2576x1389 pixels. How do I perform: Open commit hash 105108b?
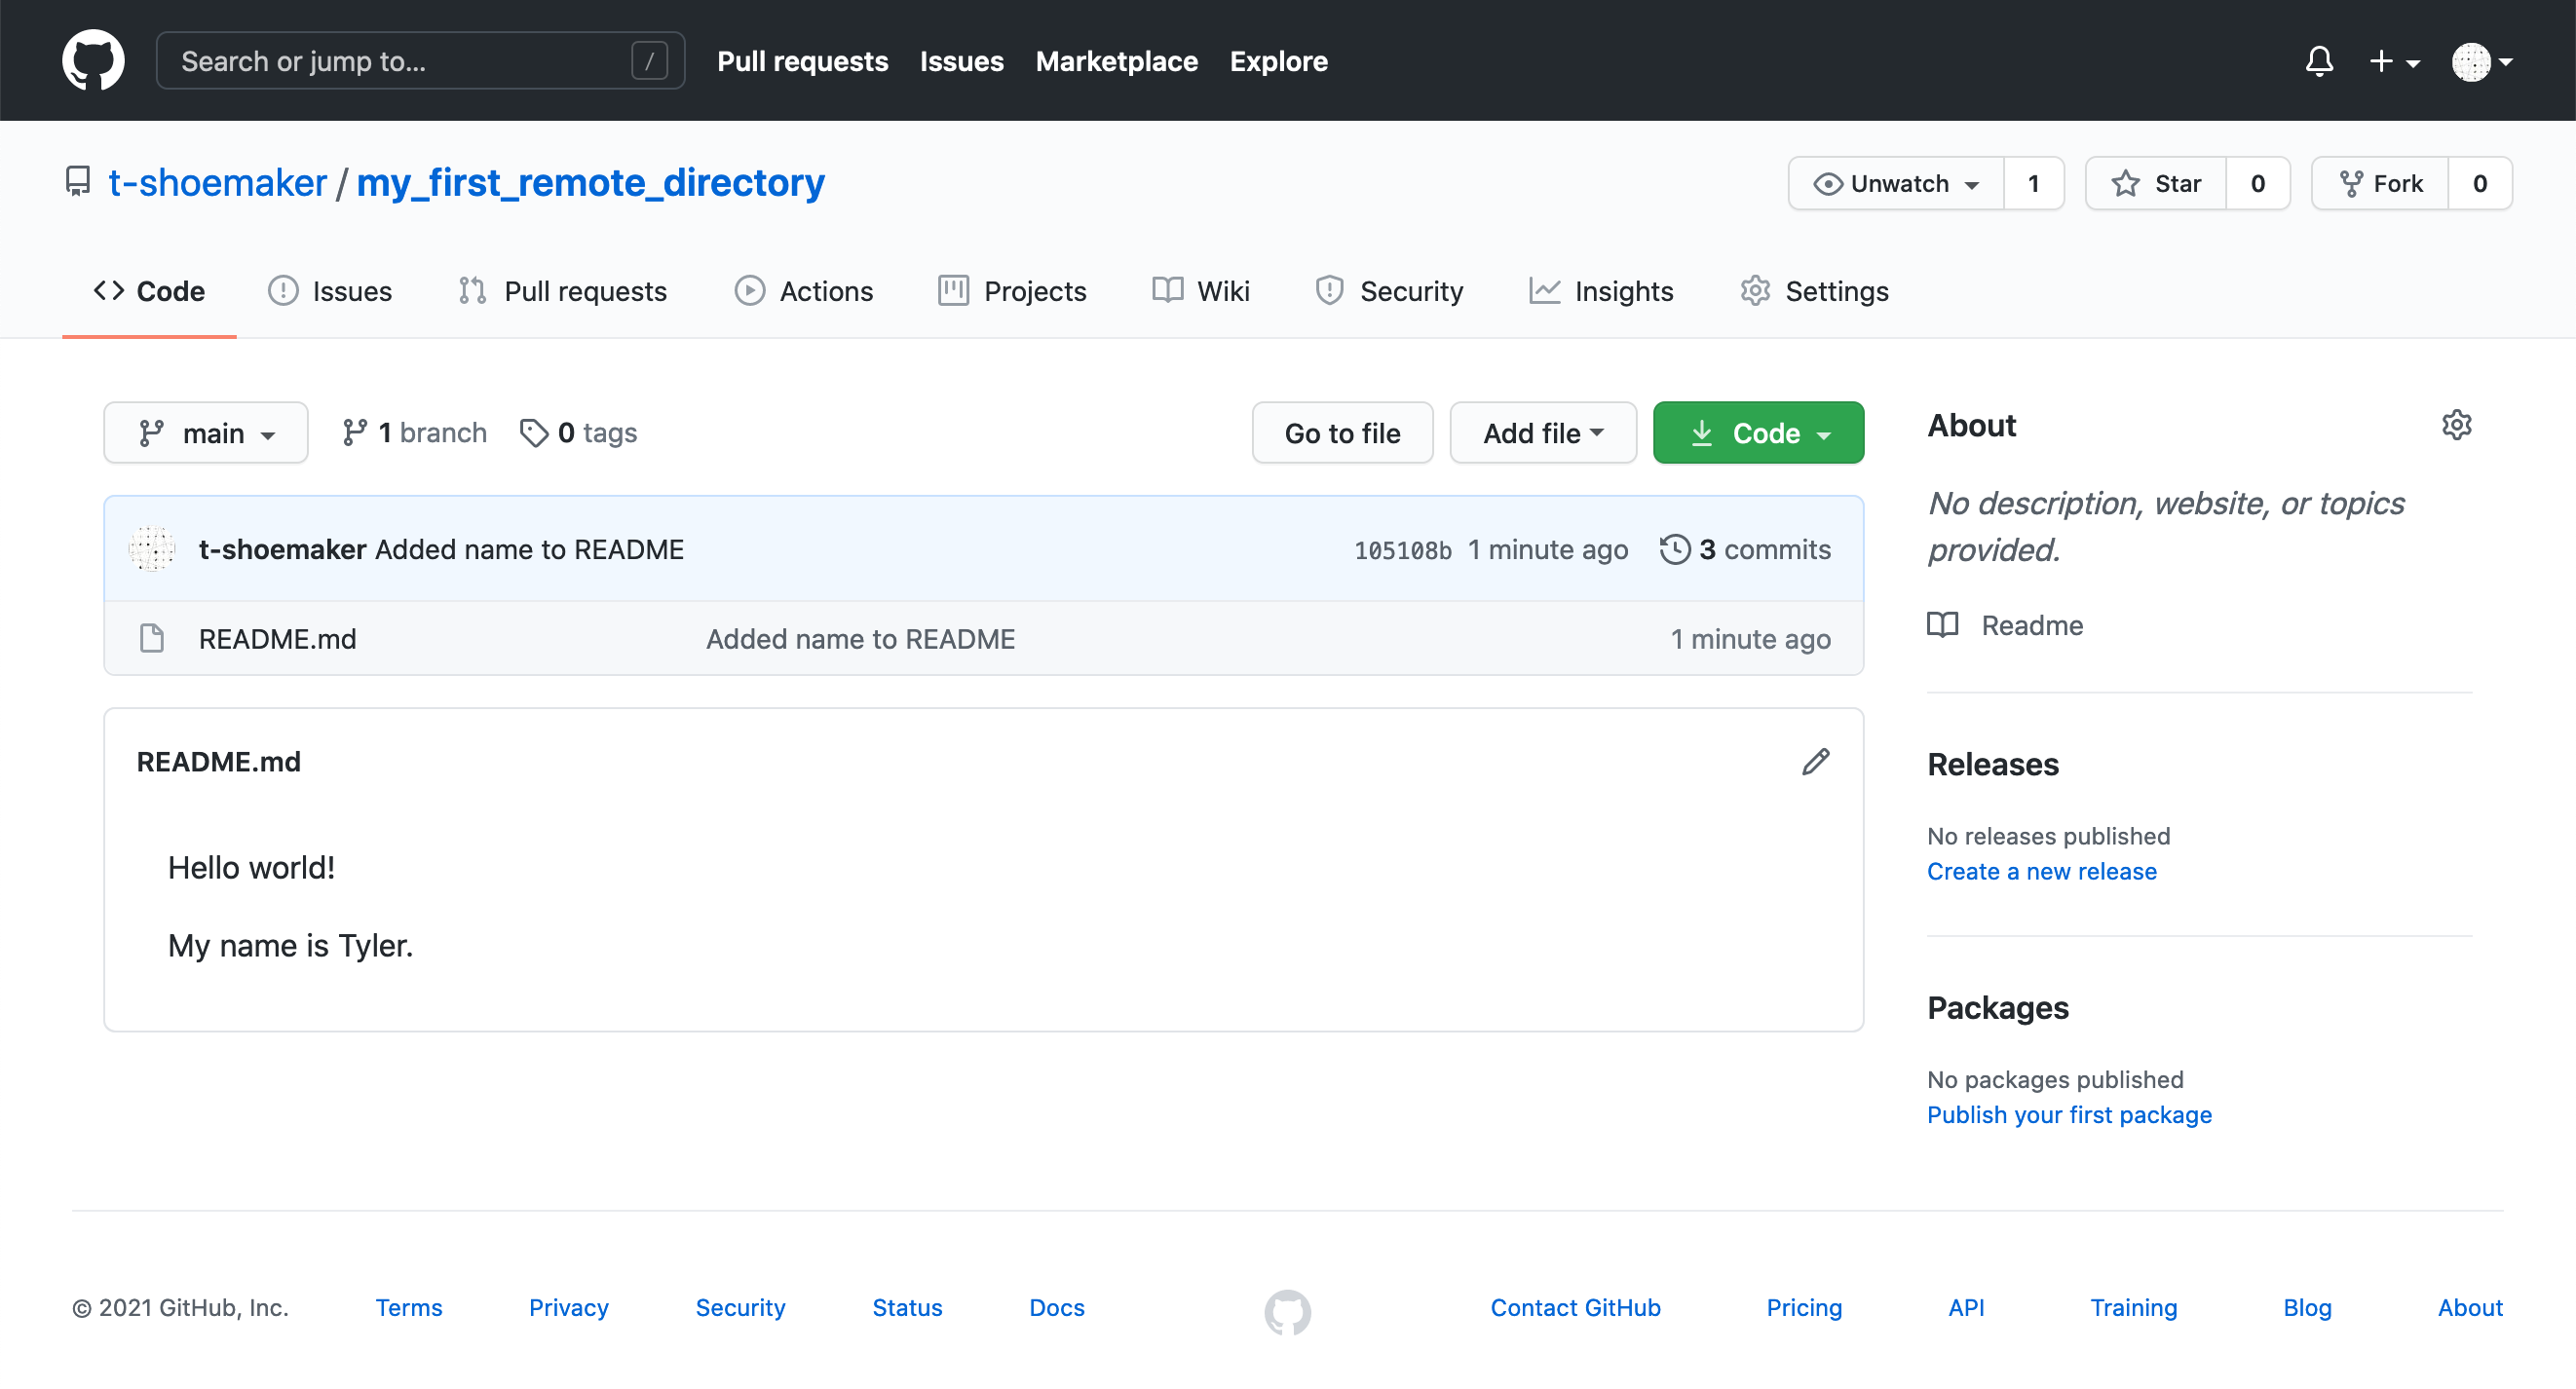pos(1402,550)
